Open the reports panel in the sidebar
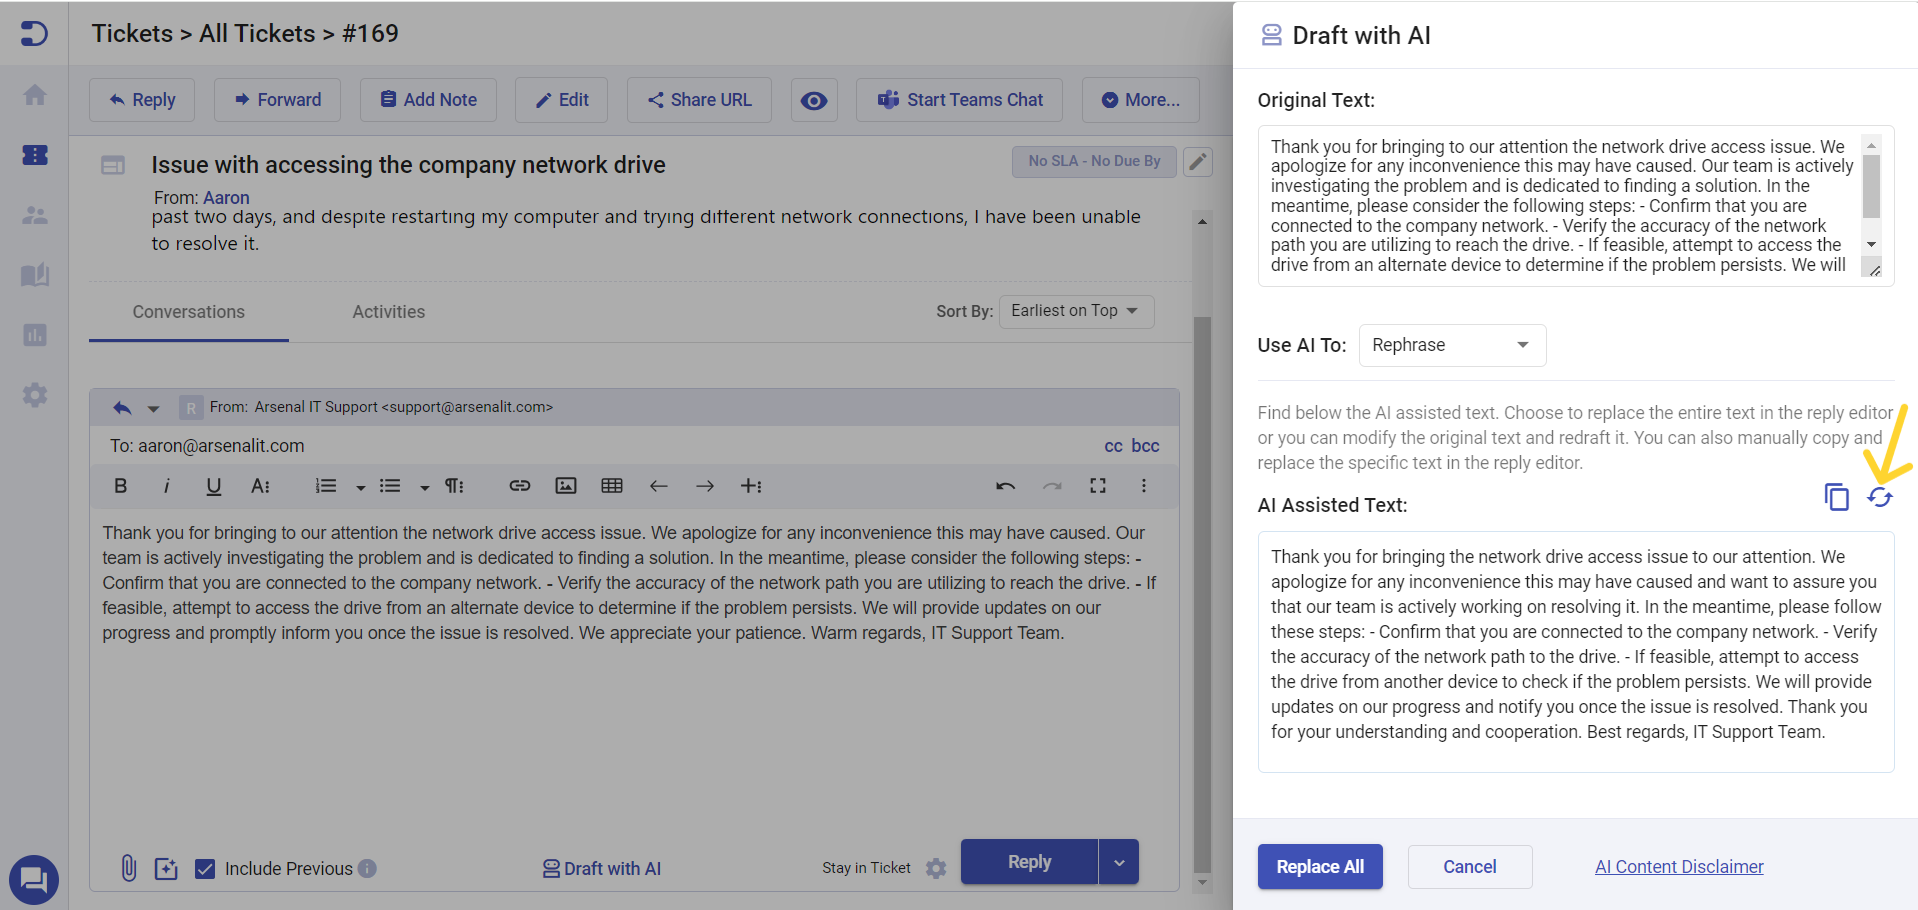The height and width of the screenshot is (910, 1918). click(34, 335)
